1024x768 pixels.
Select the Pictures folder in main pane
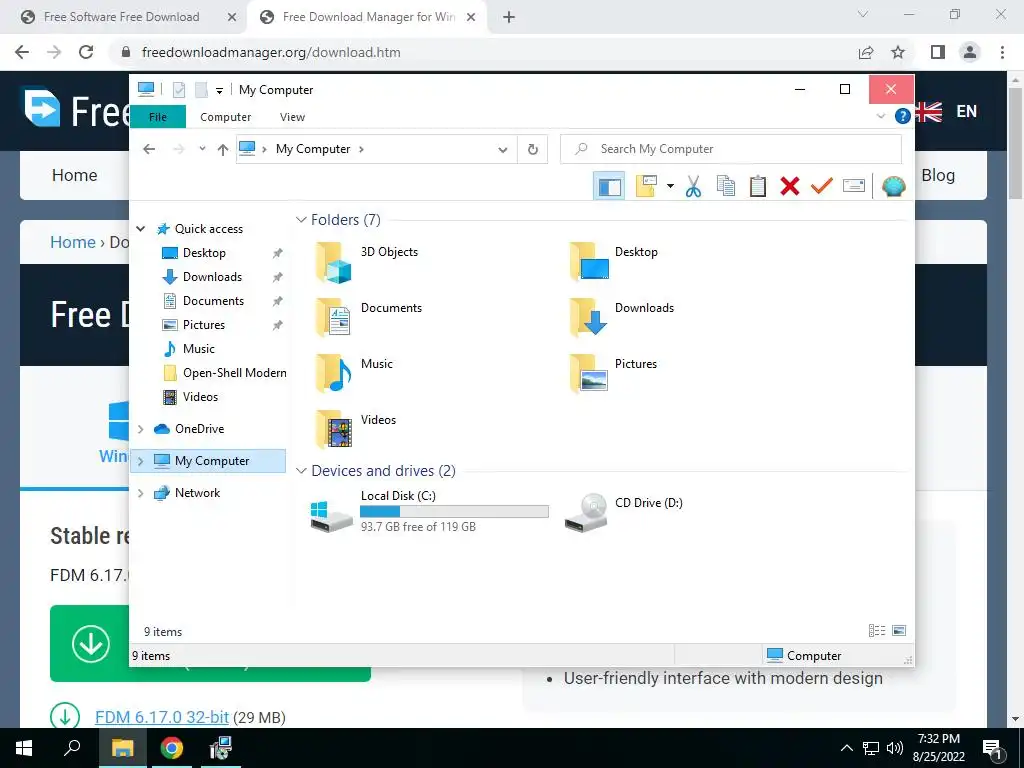click(614, 373)
